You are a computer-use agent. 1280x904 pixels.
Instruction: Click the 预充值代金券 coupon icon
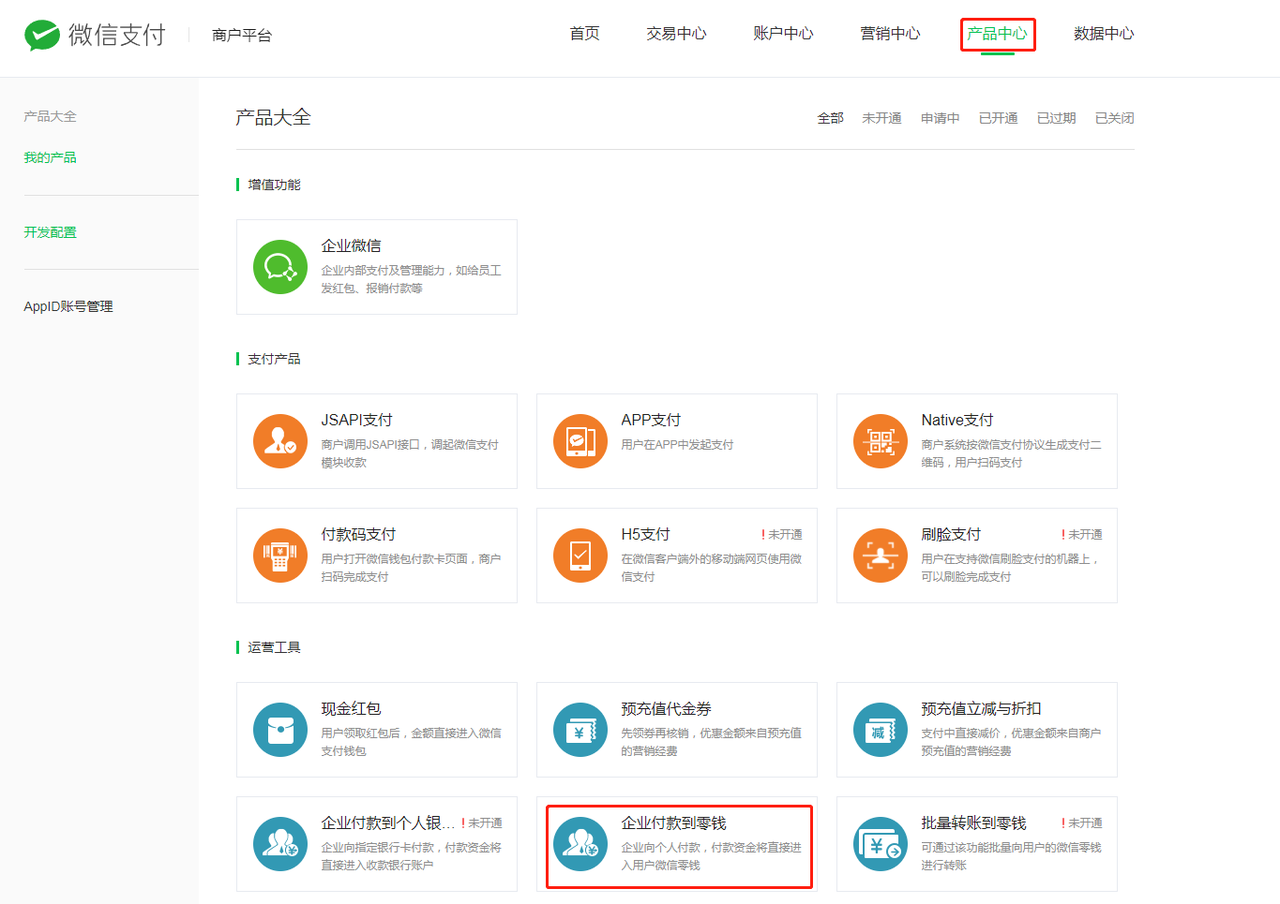580,730
